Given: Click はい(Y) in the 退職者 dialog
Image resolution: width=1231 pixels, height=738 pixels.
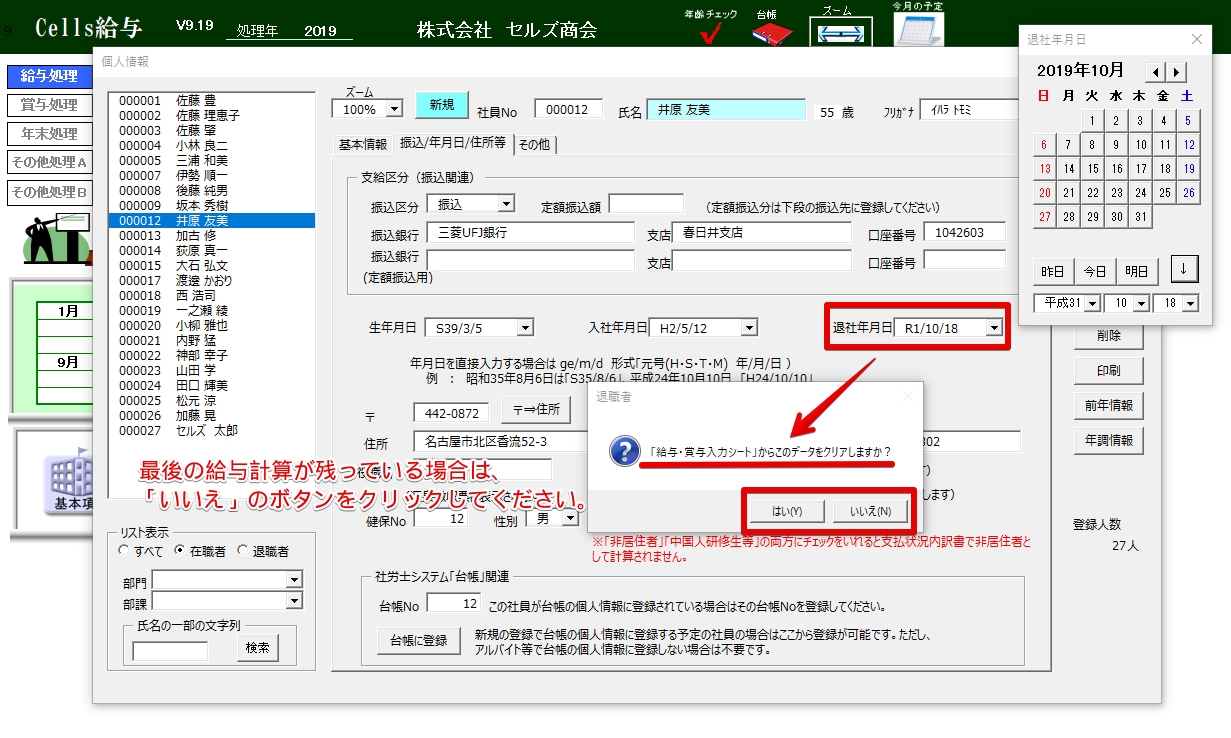Looking at the screenshot, I should pyautogui.click(x=788, y=511).
